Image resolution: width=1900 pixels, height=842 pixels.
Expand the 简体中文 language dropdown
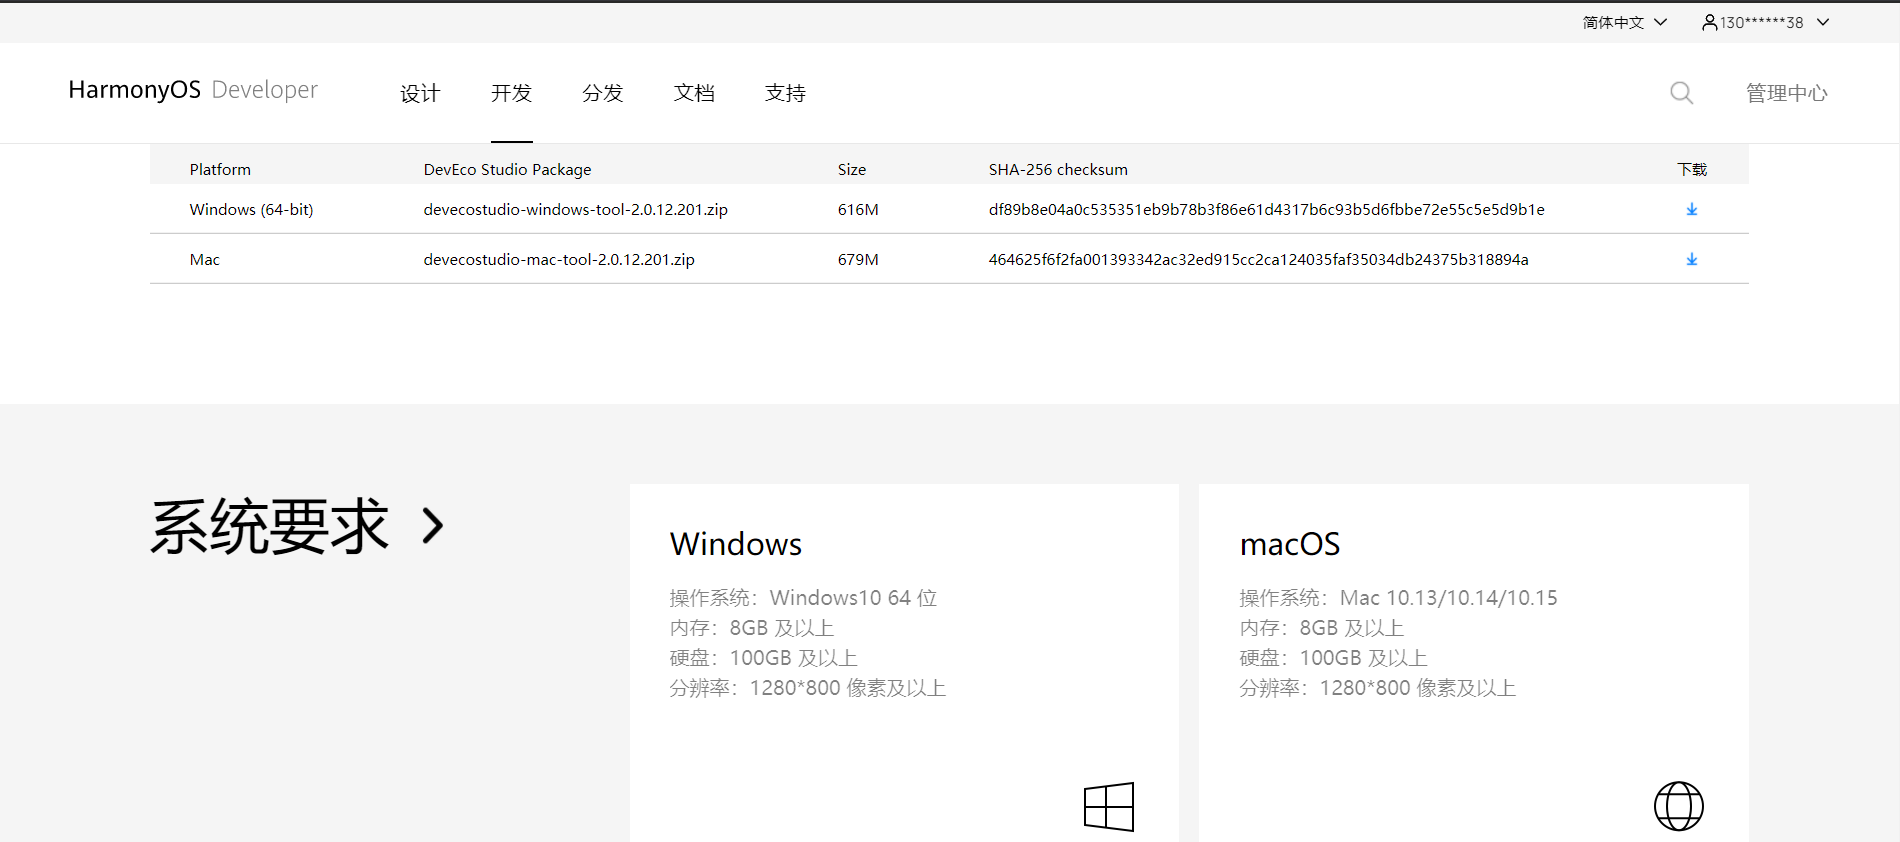pos(1624,22)
